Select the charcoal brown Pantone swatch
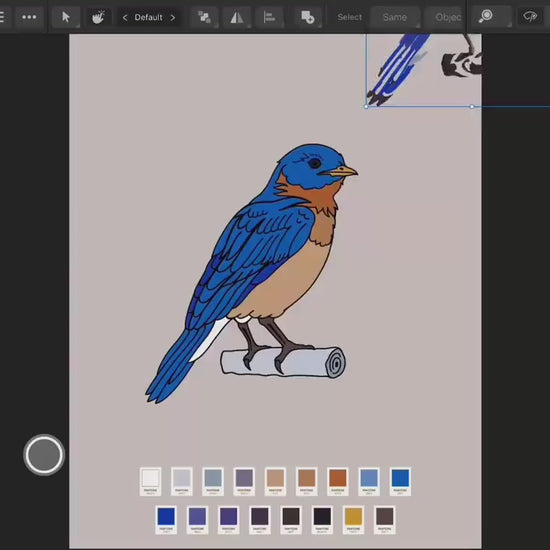The height and width of the screenshot is (550, 550). point(291,520)
